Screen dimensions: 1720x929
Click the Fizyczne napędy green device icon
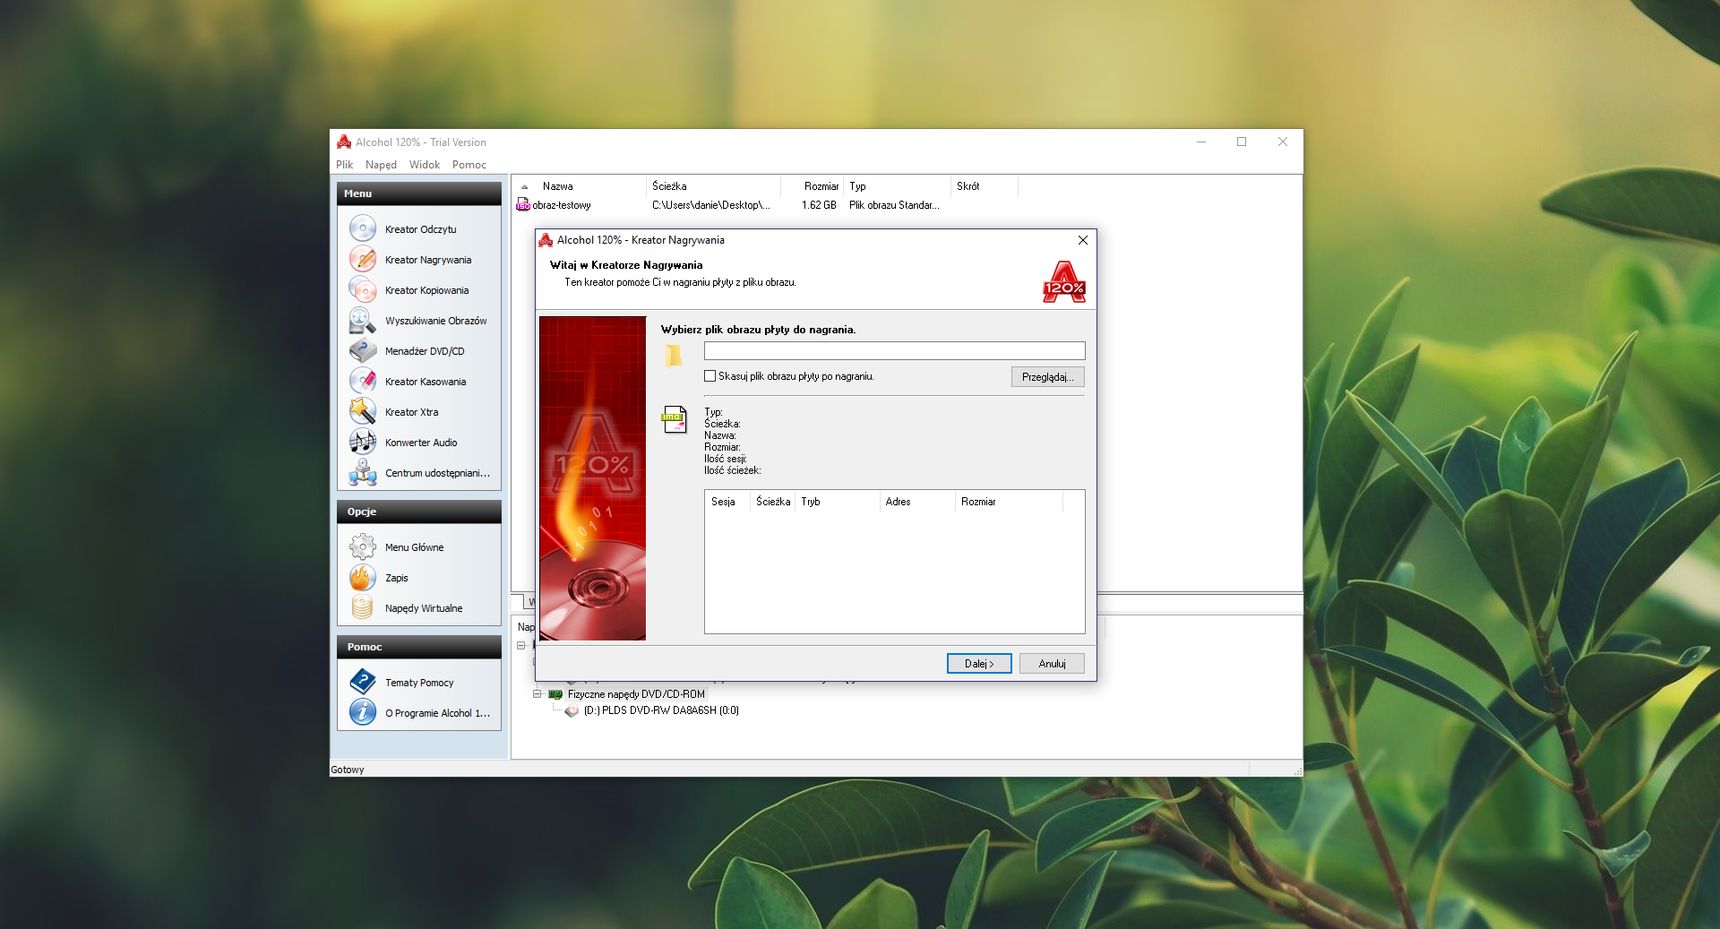pos(555,694)
